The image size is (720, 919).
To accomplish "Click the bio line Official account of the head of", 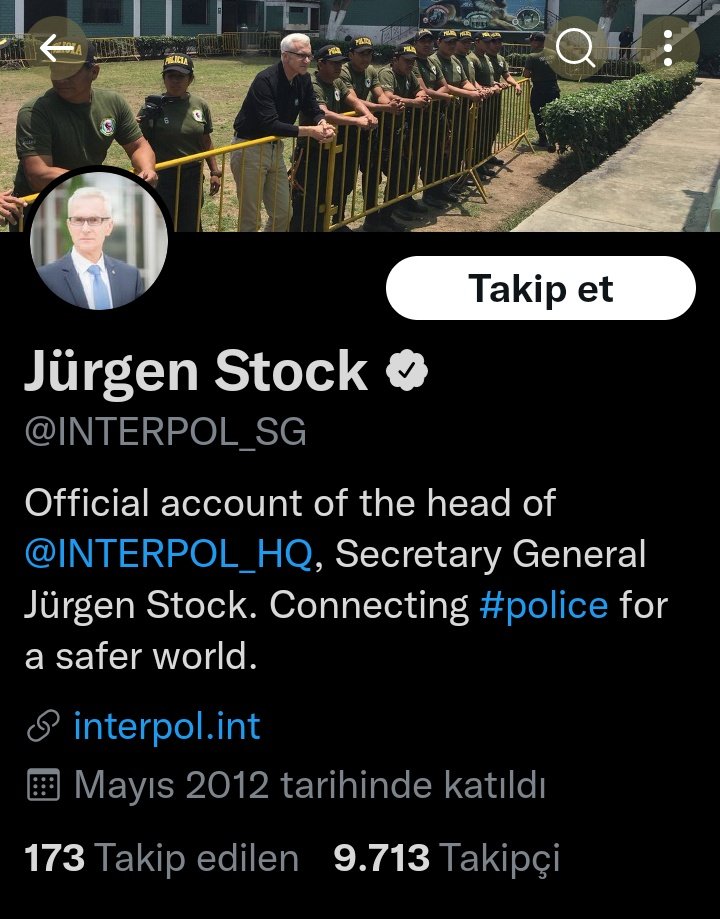I will pyautogui.click(x=290, y=503).
